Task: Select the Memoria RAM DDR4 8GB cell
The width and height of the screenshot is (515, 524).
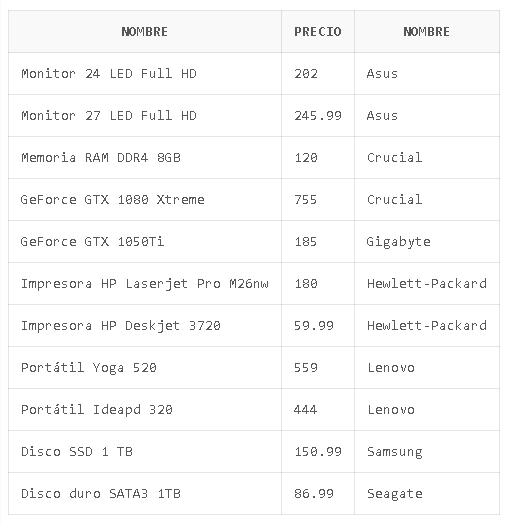Action: pyautogui.click(x=145, y=157)
